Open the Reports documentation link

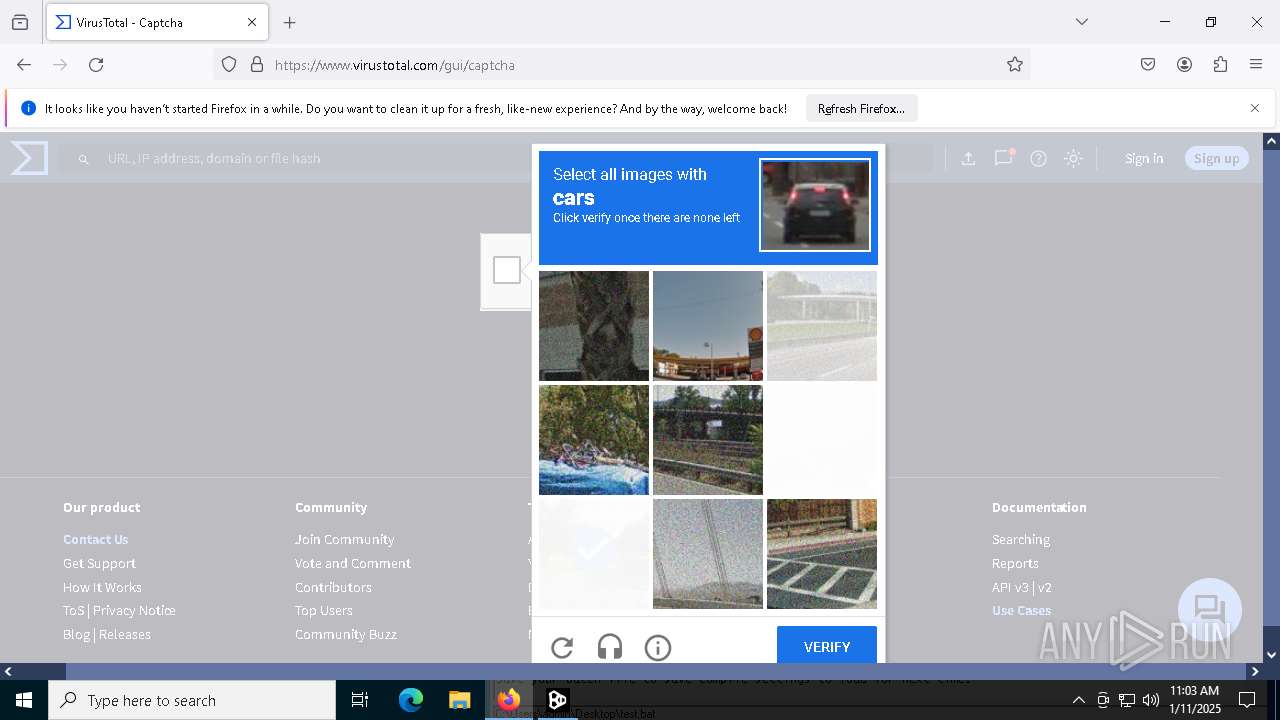(x=1015, y=563)
